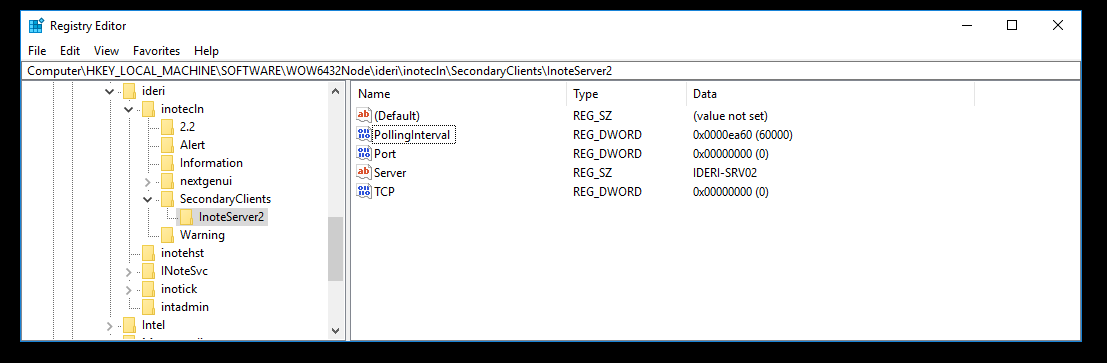Click the '(value not set)' data cell
1107x363 pixels.
[x=730, y=115]
